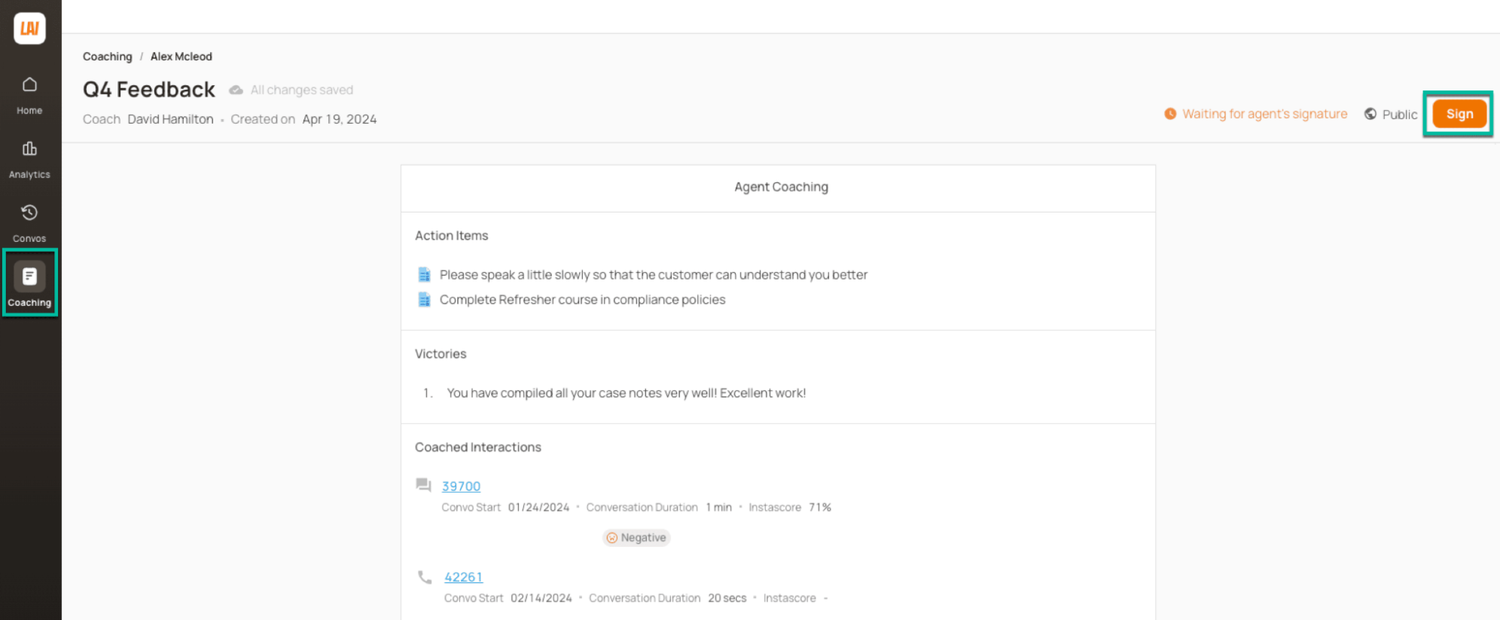1500x620 pixels.
Task: Click the orange app logo
Action: click(30, 29)
